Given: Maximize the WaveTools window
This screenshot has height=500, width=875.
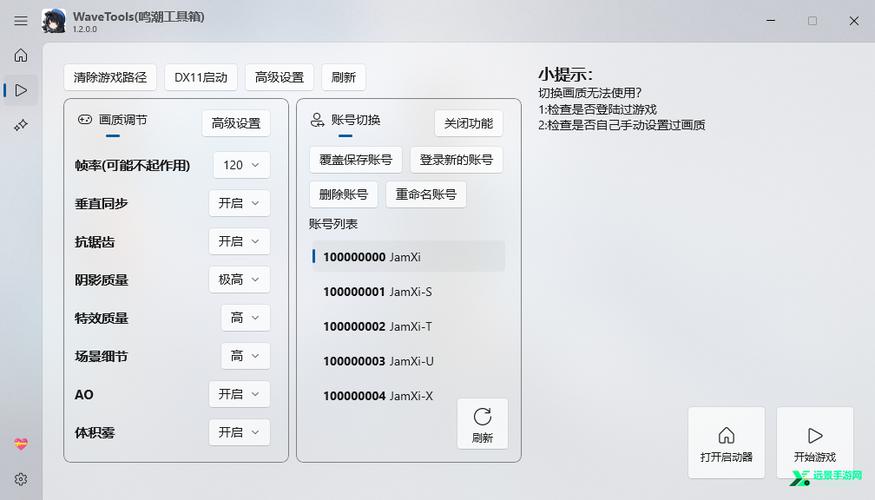Looking at the screenshot, I should (x=812, y=21).
